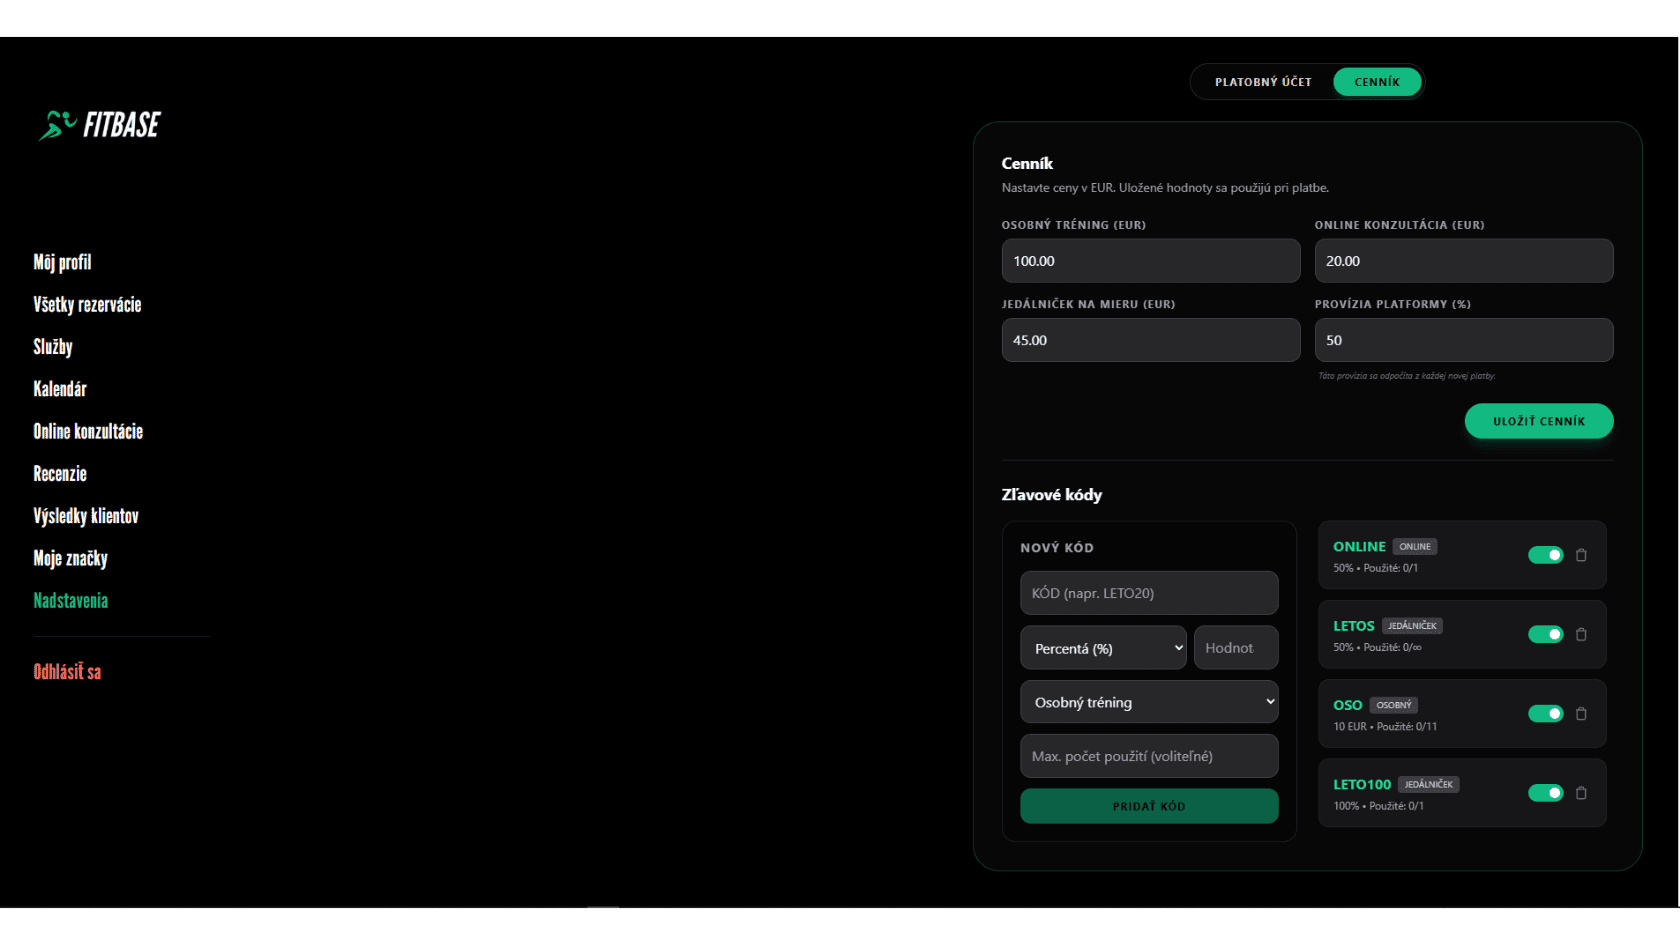
Task: Focus the Provízia platformy input field
Action: pos(1463,340)
